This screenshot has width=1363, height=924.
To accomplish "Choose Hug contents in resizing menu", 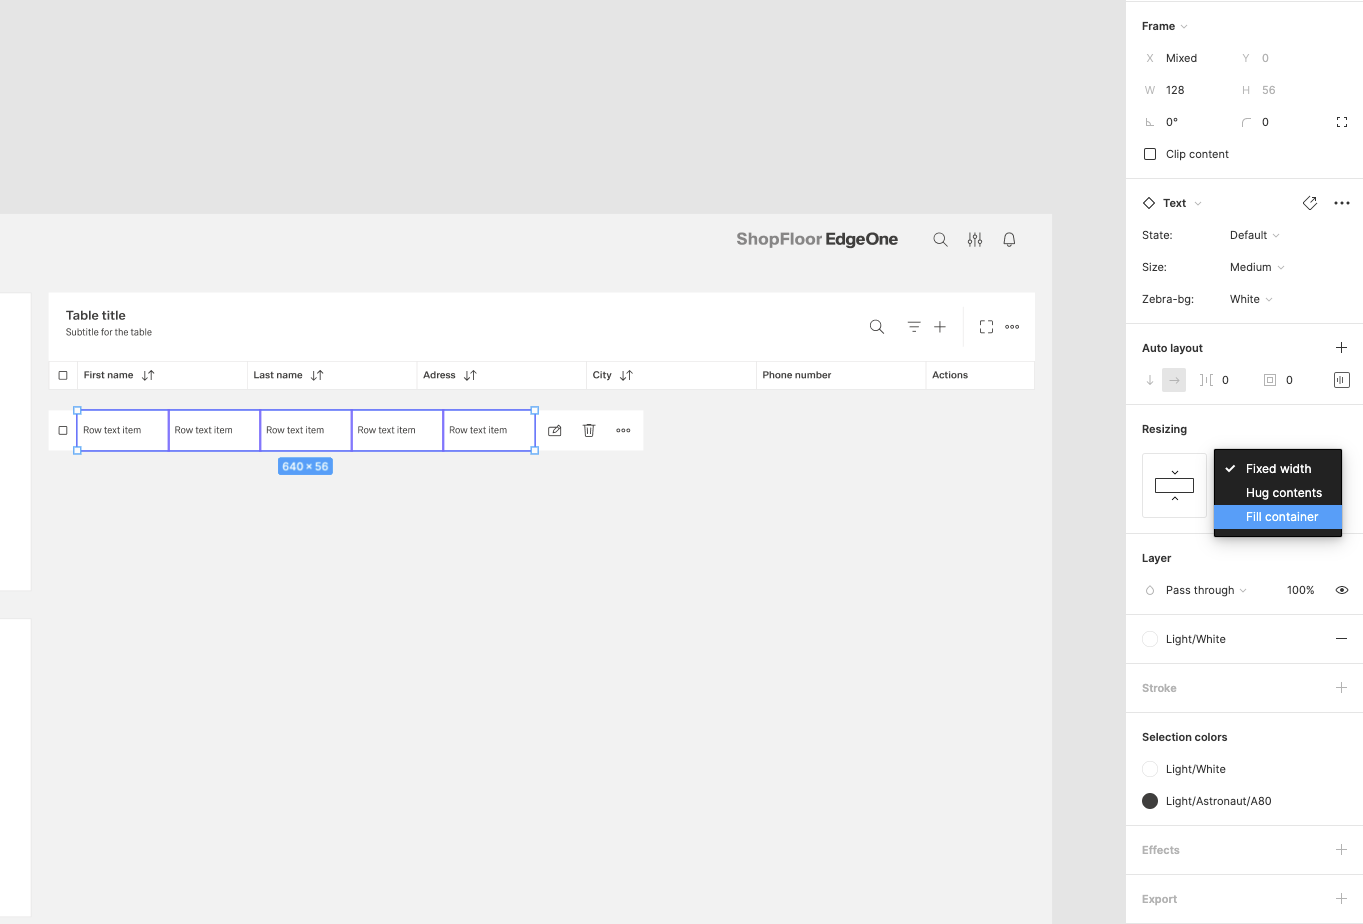I will [1283, 493].
